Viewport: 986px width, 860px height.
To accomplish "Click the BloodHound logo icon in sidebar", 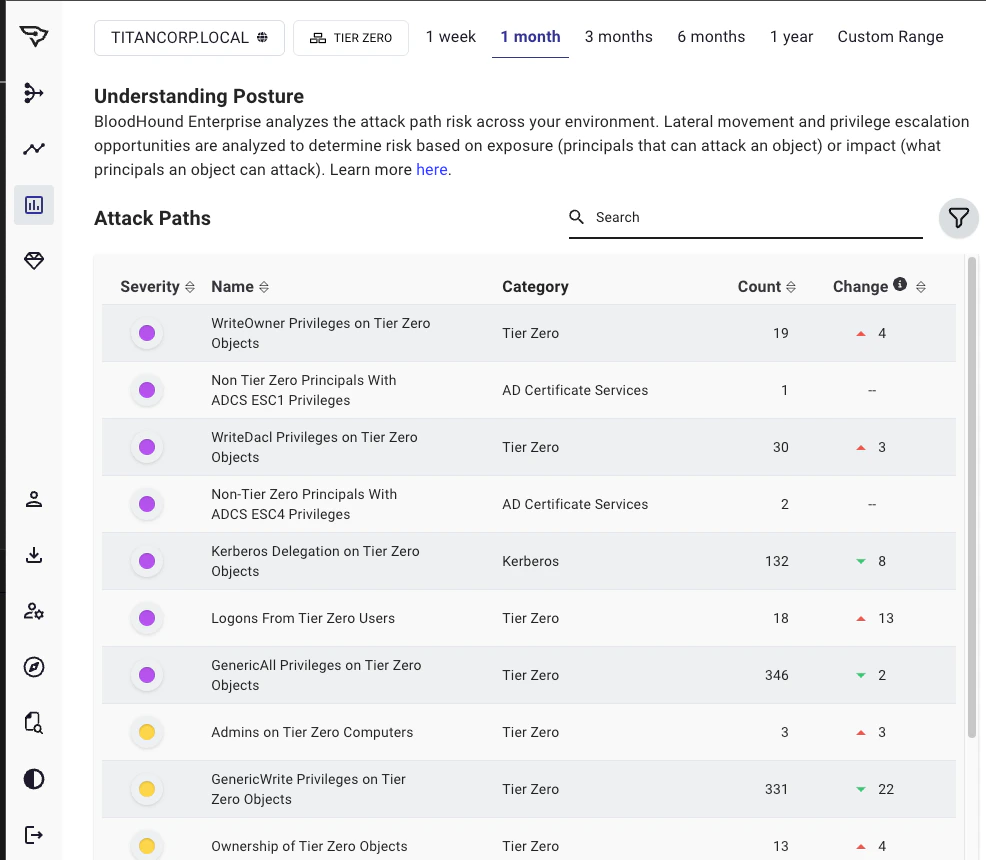I will (x=34, y=37).
